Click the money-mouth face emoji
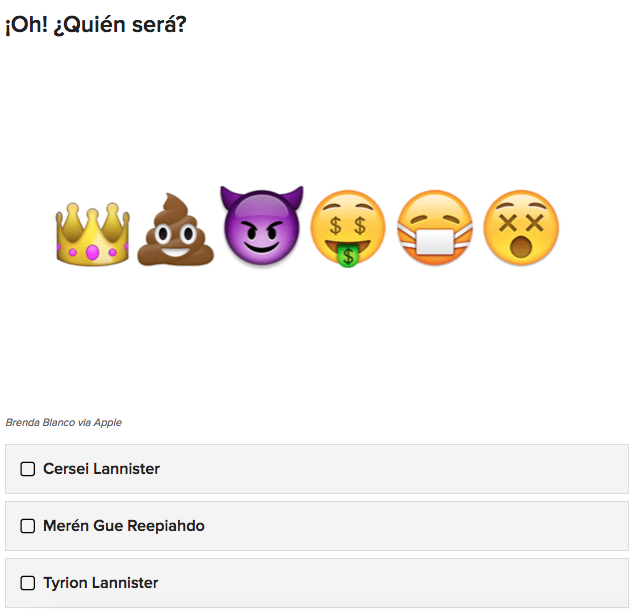632x612 pixels. (x=347, y=229)
